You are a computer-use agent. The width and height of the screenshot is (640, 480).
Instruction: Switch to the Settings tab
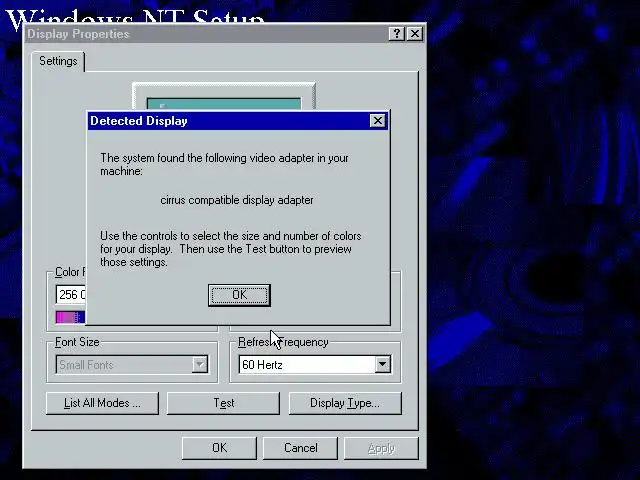[58, 61]
